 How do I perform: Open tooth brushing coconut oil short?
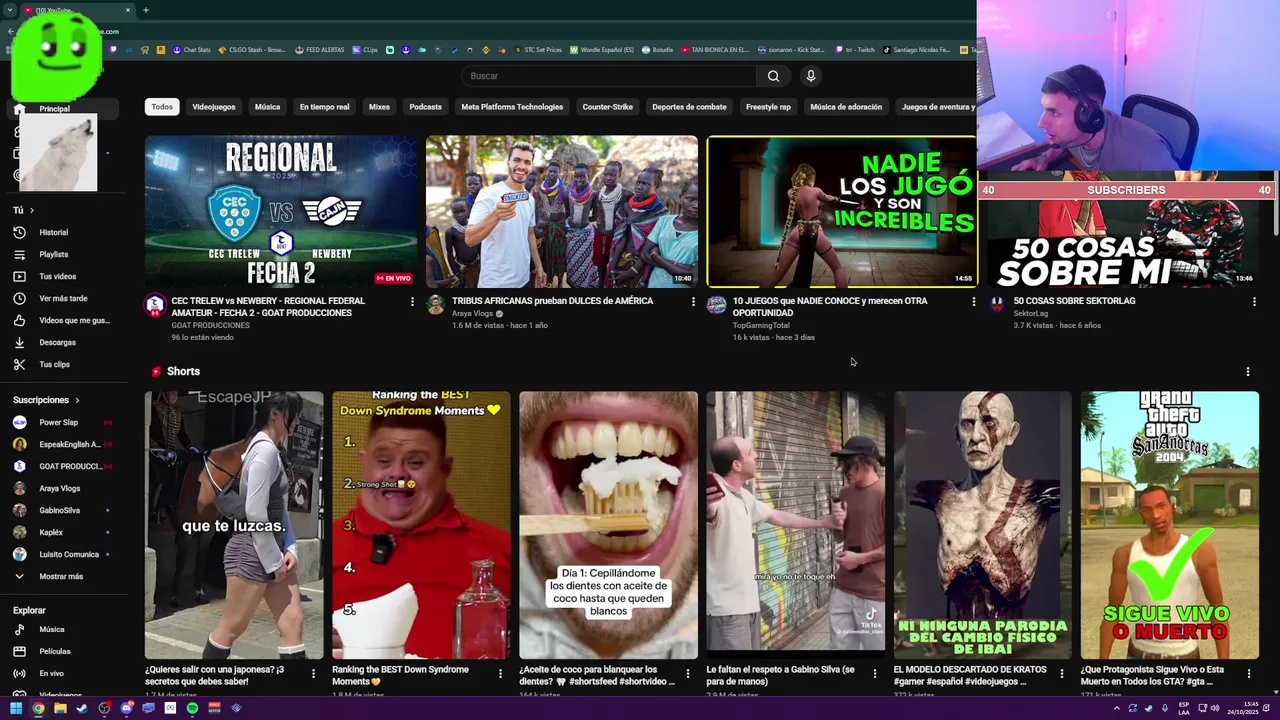coord(608,525)
